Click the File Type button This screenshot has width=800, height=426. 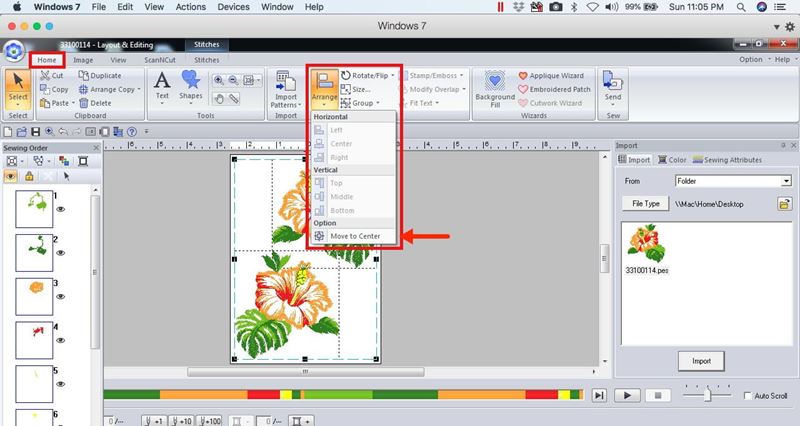[644, 204]
